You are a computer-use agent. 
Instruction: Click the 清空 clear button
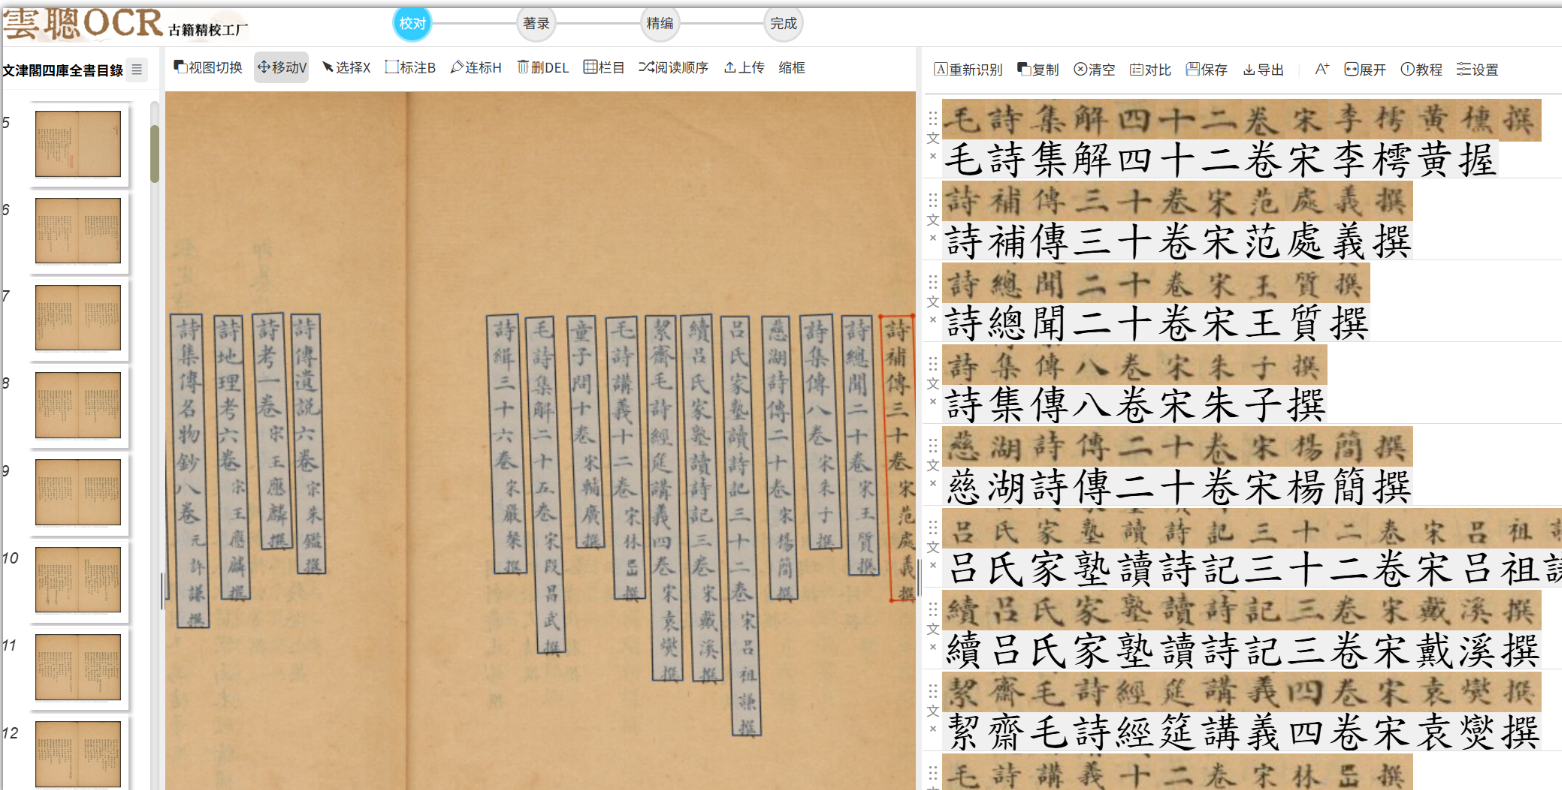[1094, 69]
